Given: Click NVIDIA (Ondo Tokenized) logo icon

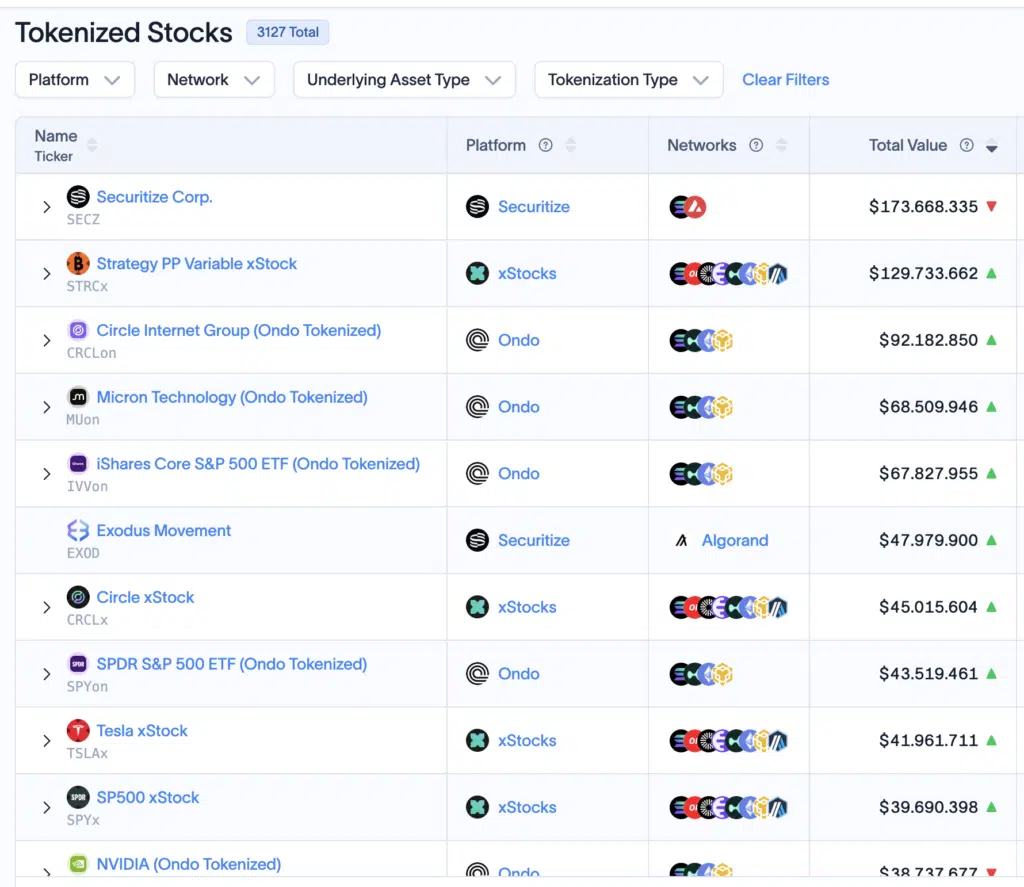Looking at the screenshot, I should [x=78, y=863].
